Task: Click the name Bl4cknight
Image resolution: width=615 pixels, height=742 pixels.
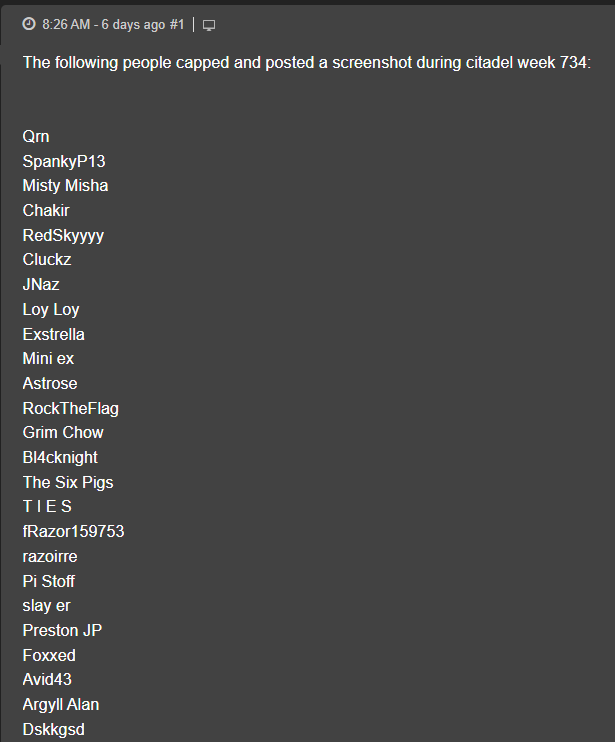Action: tap(60, 457)
